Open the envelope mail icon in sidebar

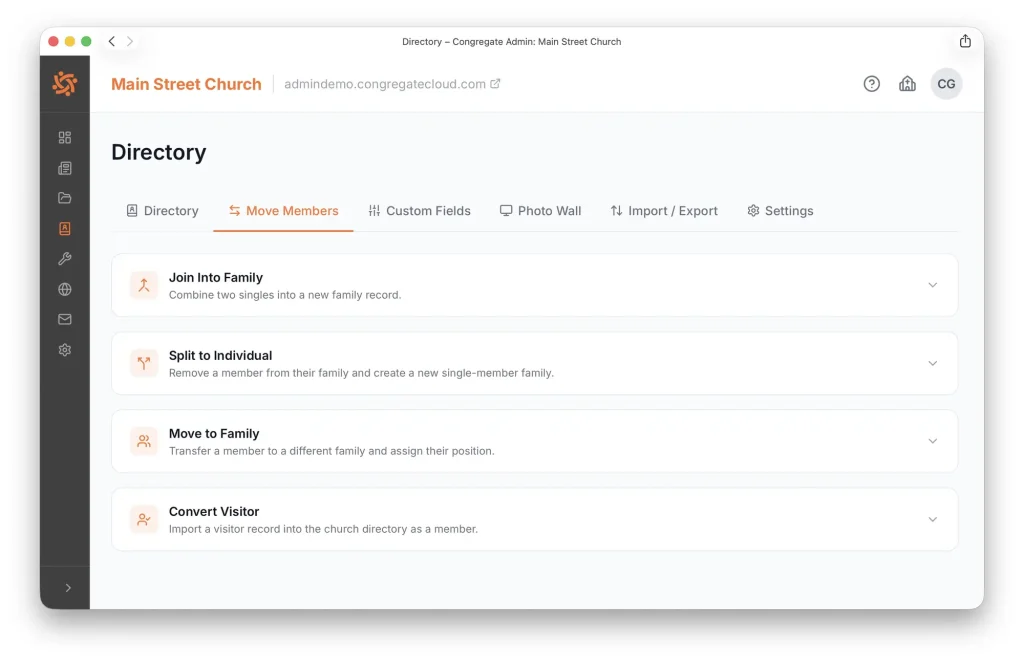65,319
